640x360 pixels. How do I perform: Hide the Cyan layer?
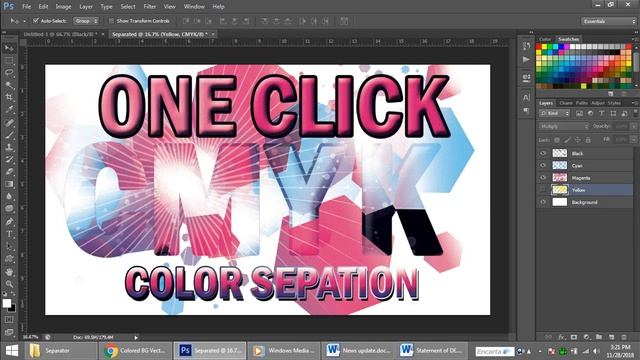pos(543,166)
